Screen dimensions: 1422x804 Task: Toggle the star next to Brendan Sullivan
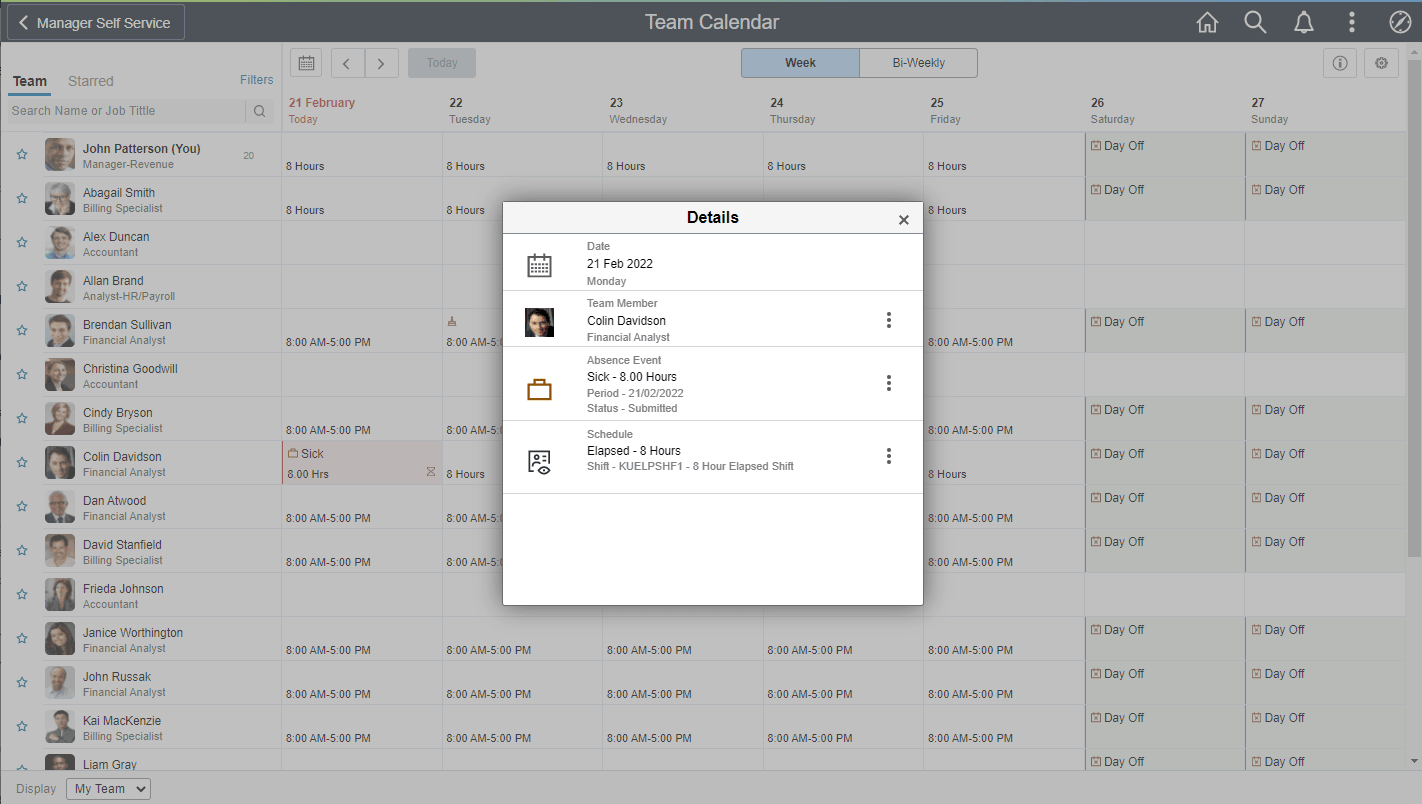[x=22, y=329]
